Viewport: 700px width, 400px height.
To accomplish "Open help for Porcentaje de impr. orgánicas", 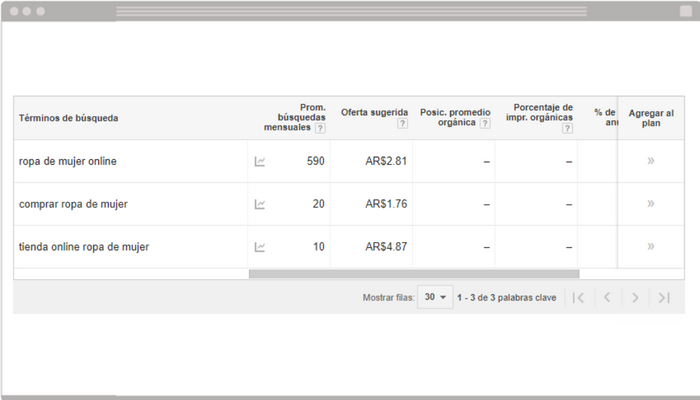I will click(567, 128).
